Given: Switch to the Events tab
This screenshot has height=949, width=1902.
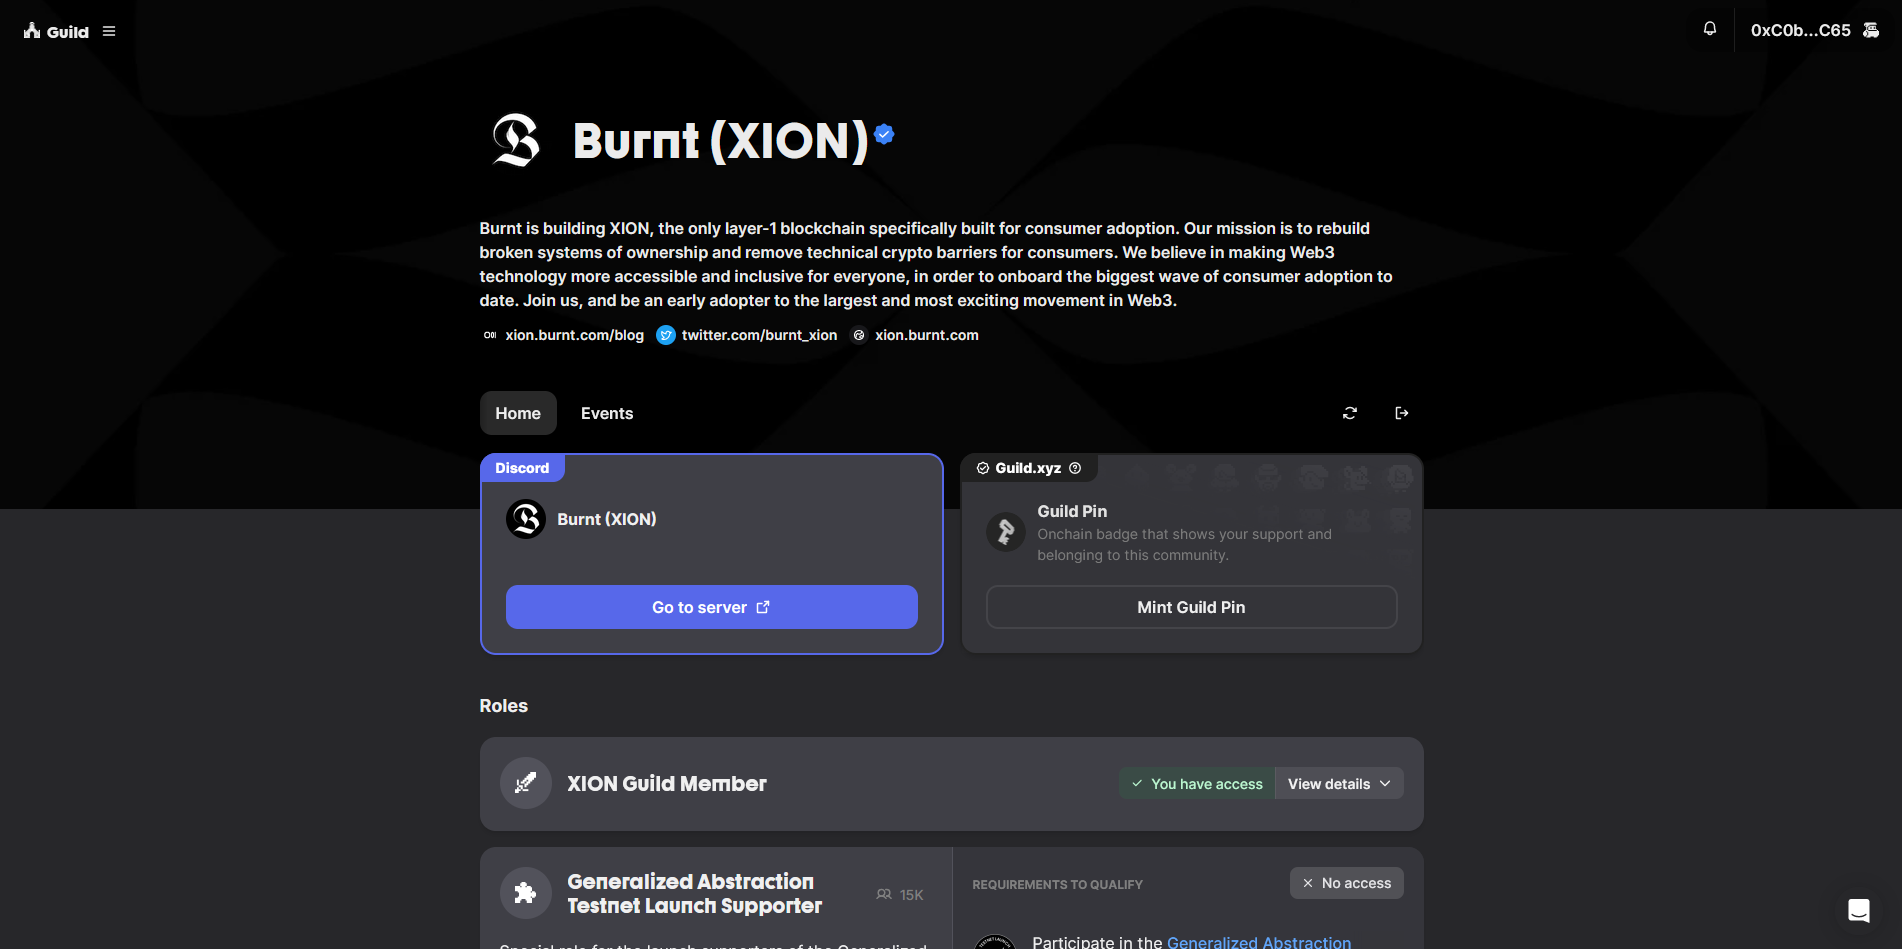Looking at the screenshot, I should point(606,413).
